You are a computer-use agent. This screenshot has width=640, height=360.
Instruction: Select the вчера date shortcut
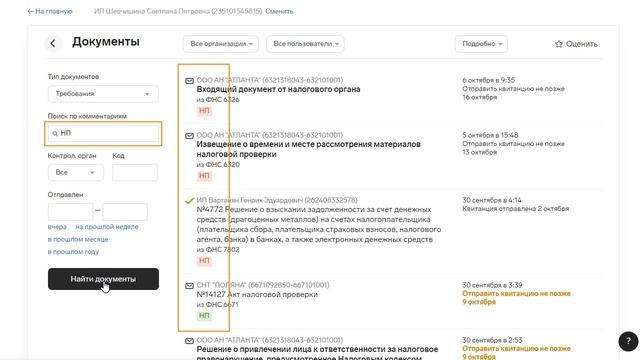(x=57, y=227)
